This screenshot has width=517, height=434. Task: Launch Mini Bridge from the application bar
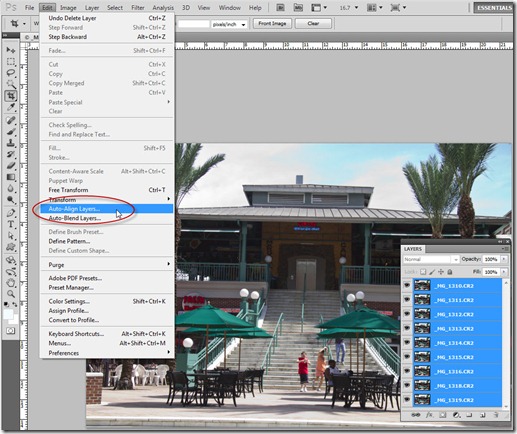(298, 7)
